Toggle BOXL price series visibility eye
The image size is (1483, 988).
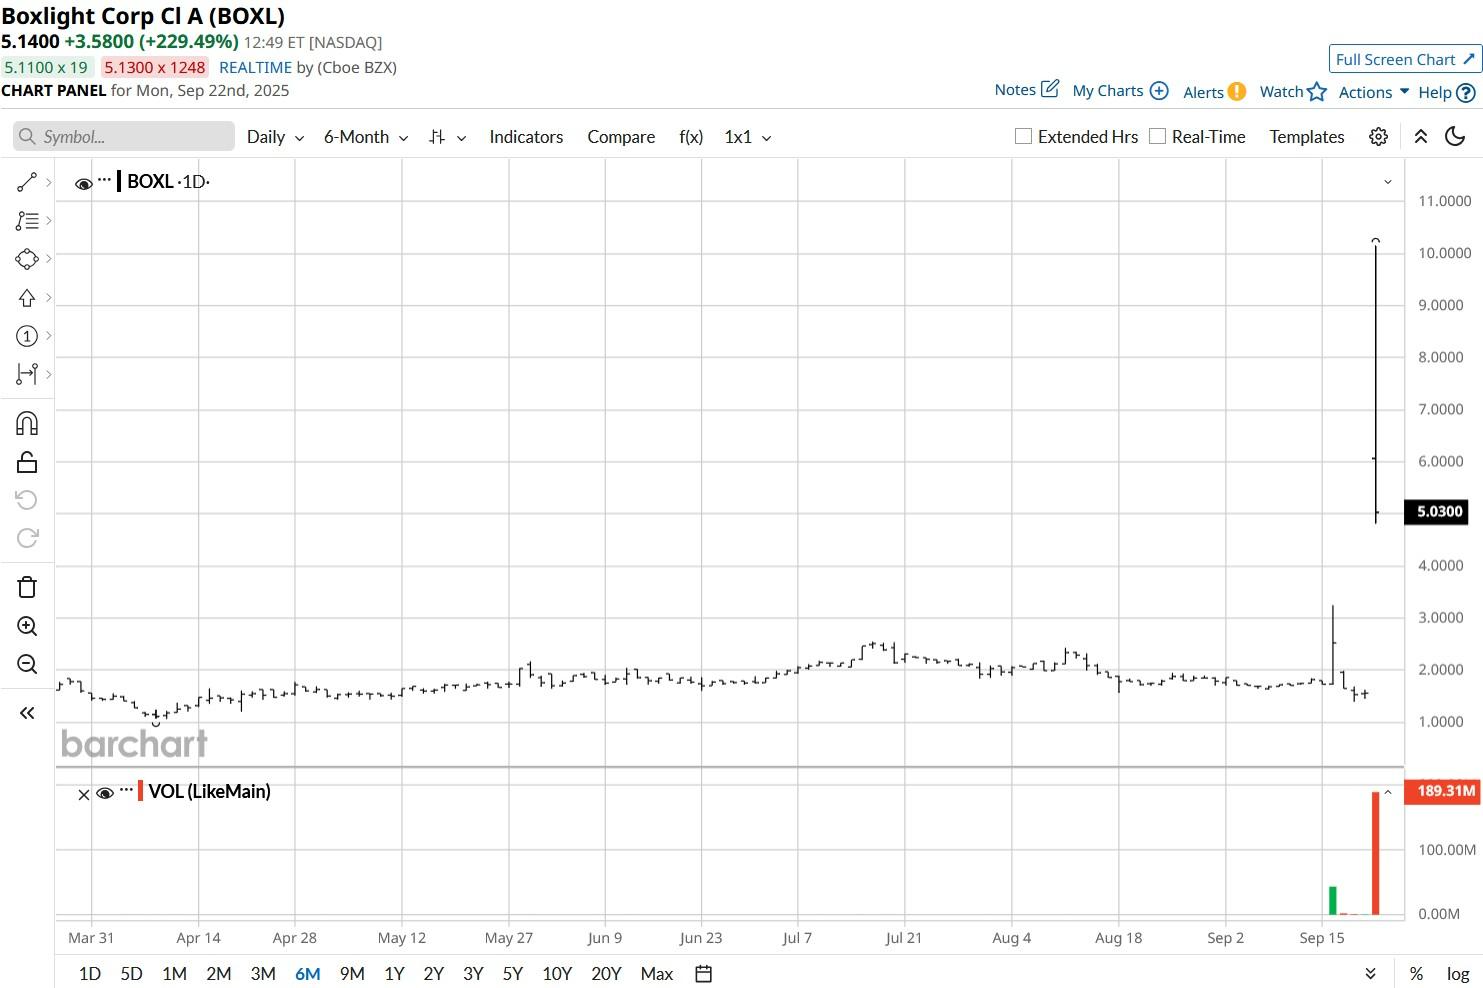pos(84,183)
